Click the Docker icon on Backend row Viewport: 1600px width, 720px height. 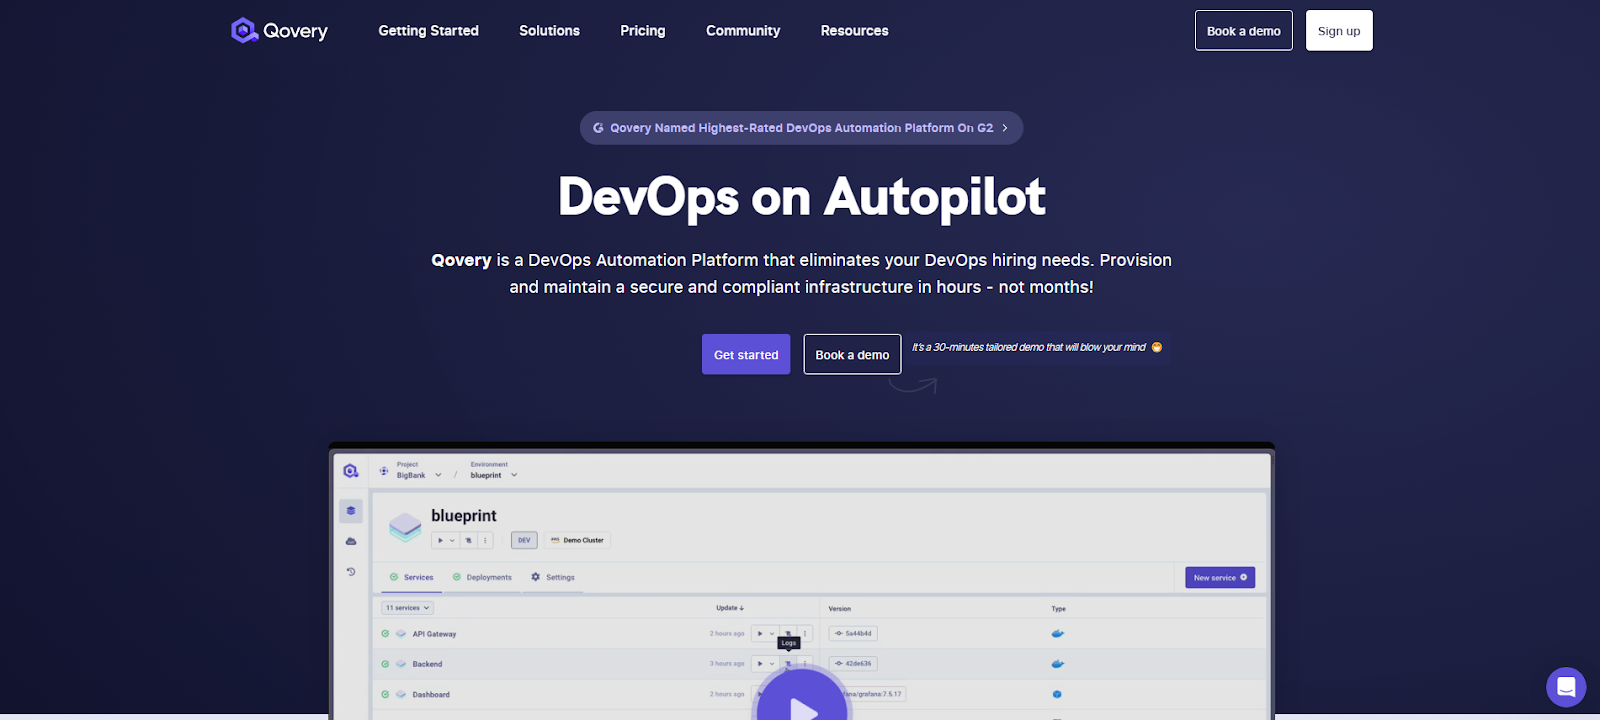pos(1057,663)
